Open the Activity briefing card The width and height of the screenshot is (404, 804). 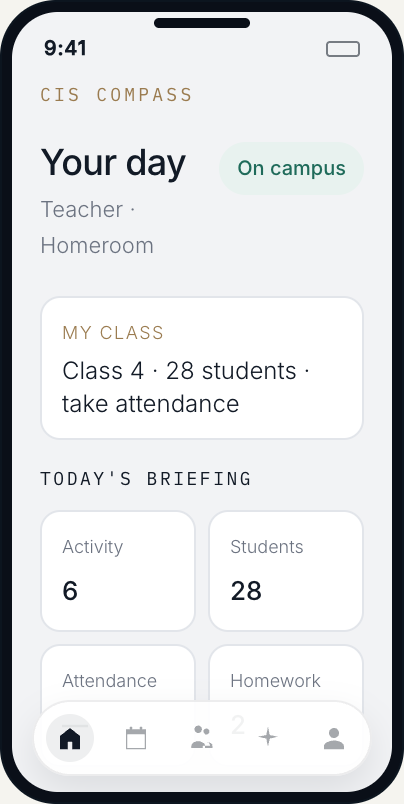[x=118, y=571]
